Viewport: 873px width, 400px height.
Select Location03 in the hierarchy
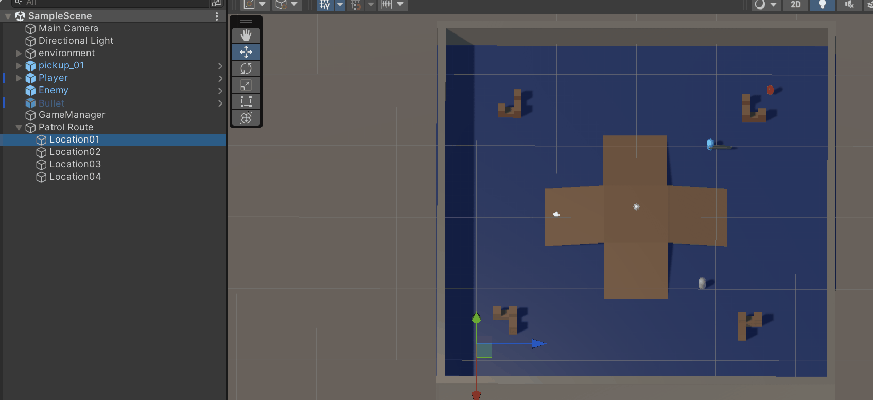(113, 164)
